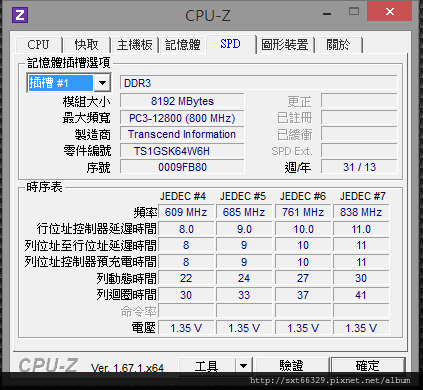This screenshot has width=423, height=390.
Task: Click the 1.35 V voltage under JEDEC #7
Action: click(361, 328)
